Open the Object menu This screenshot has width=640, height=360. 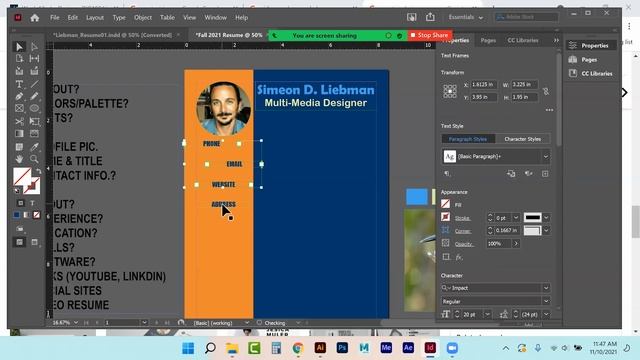coord(143,18)
